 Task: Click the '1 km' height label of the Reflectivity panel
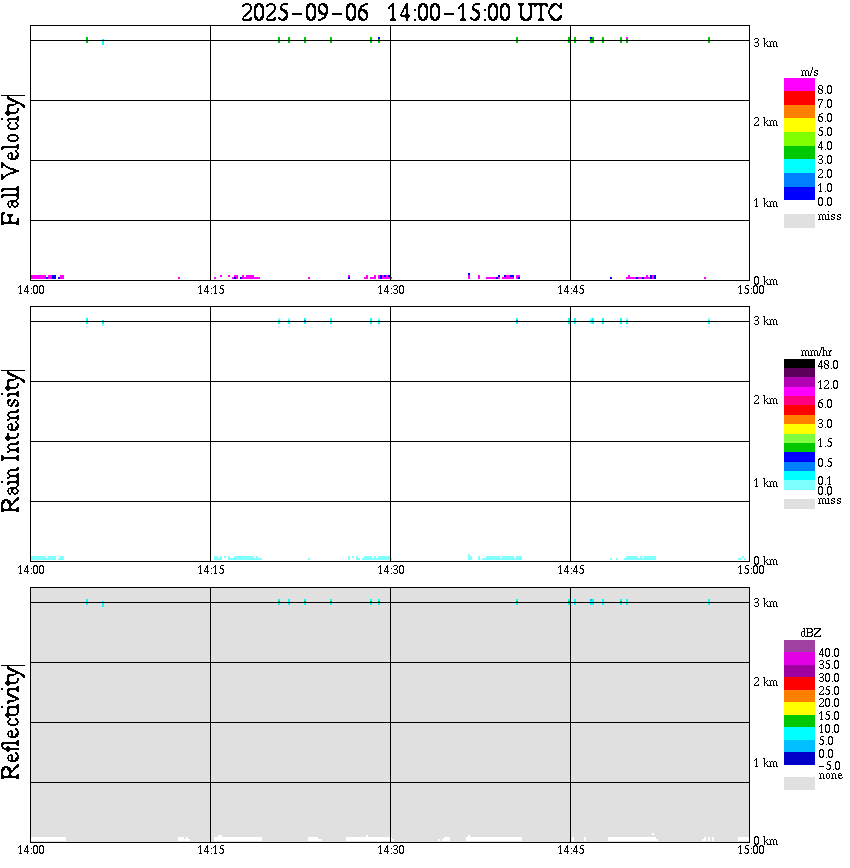pos(765,763)
